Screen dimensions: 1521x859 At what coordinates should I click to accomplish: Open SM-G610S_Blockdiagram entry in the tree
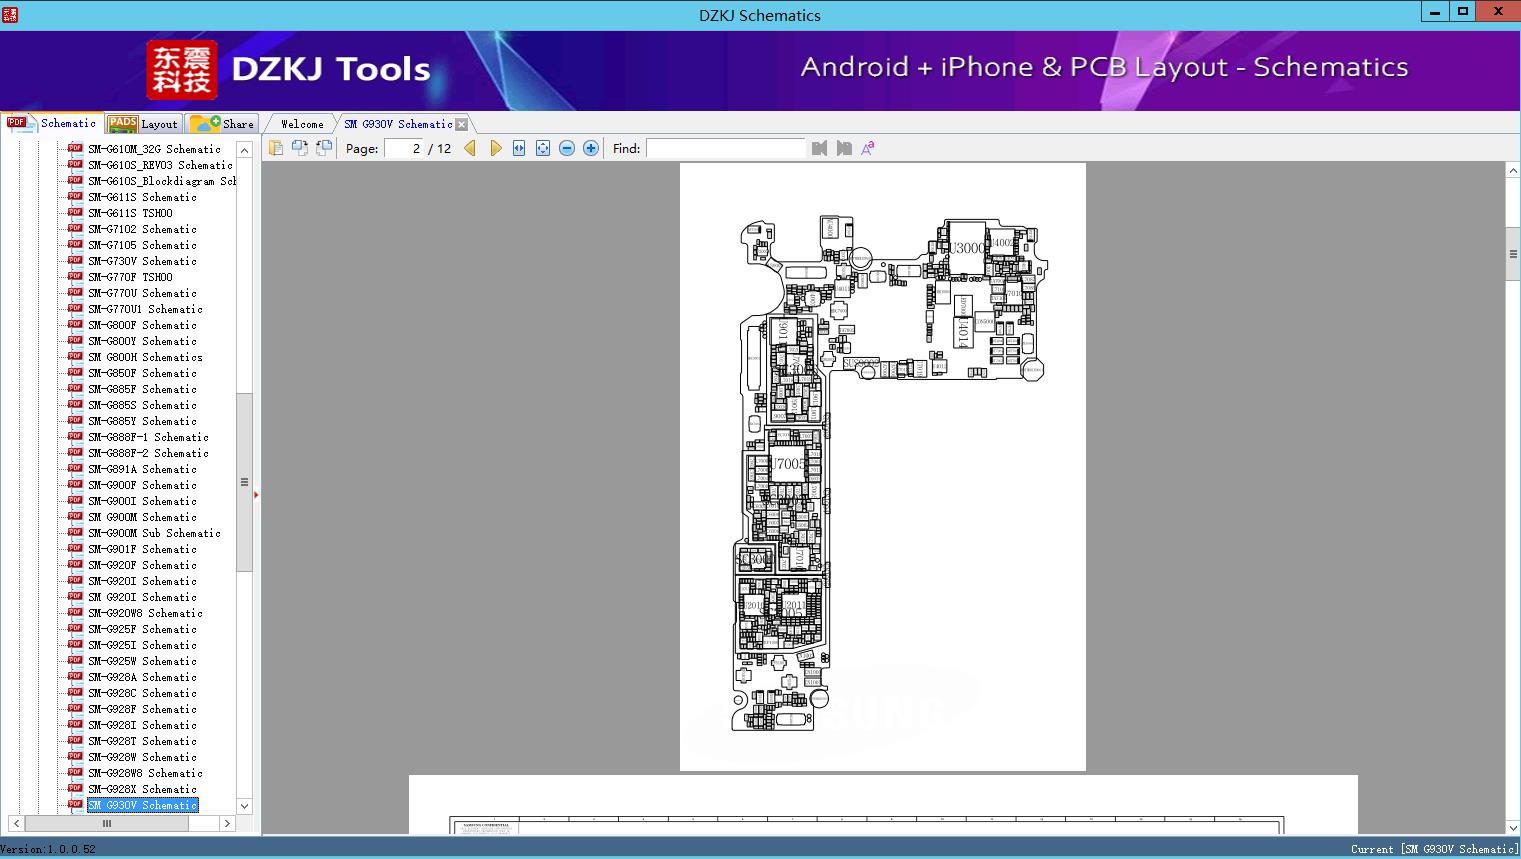(x=162, y=181)
